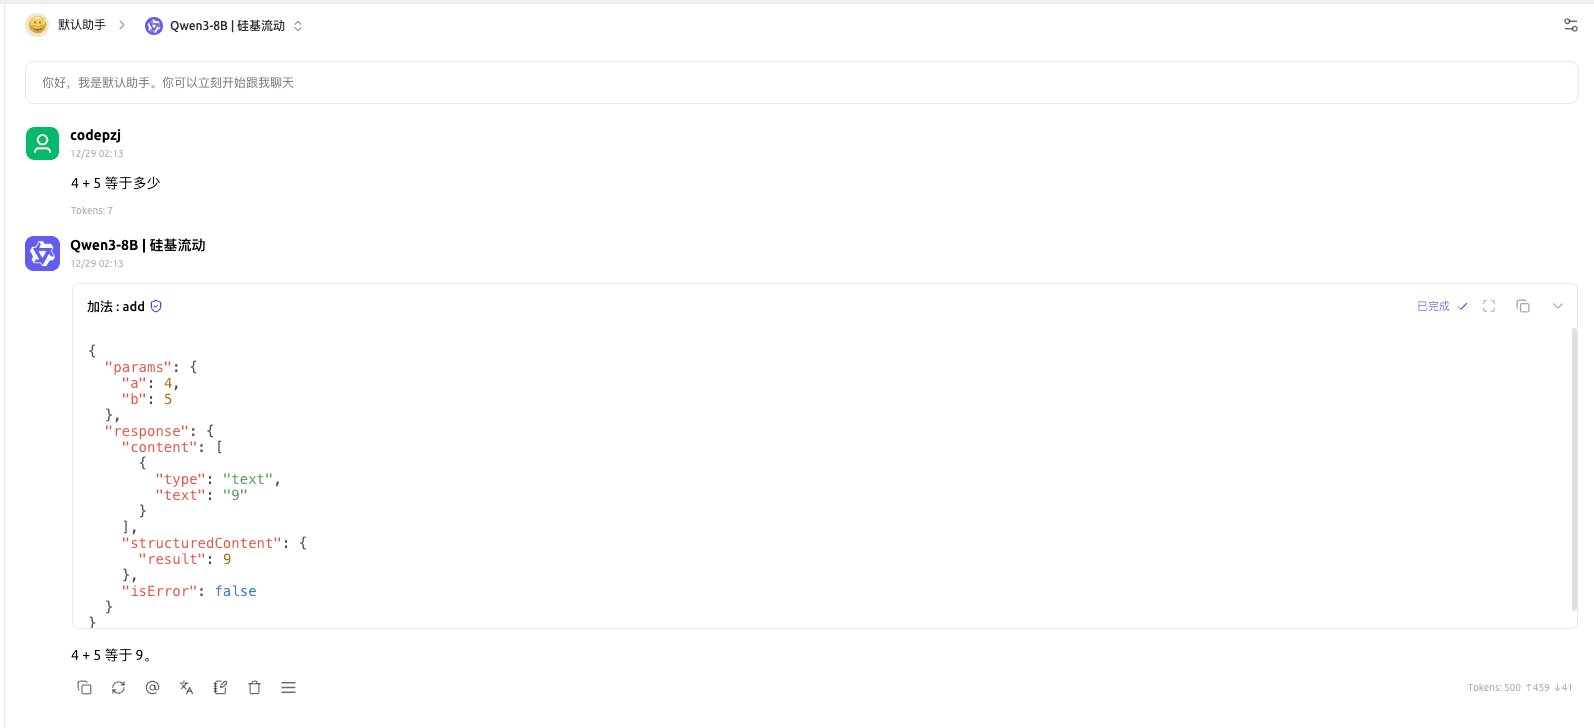Screen dimensions: 1594x728
Task: Click the @ mention model icon
Action: pyautogui.click(x=152, y=687)
